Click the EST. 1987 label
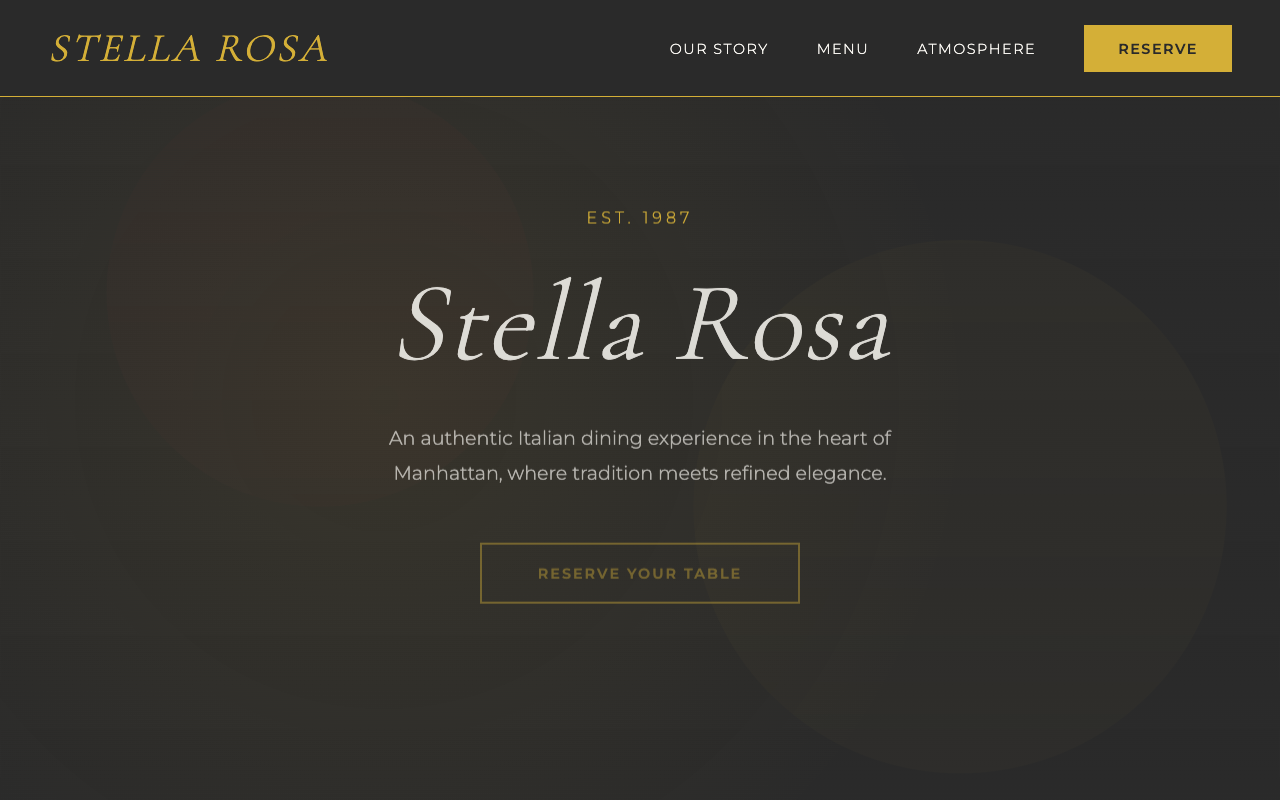 click(639, 216)
